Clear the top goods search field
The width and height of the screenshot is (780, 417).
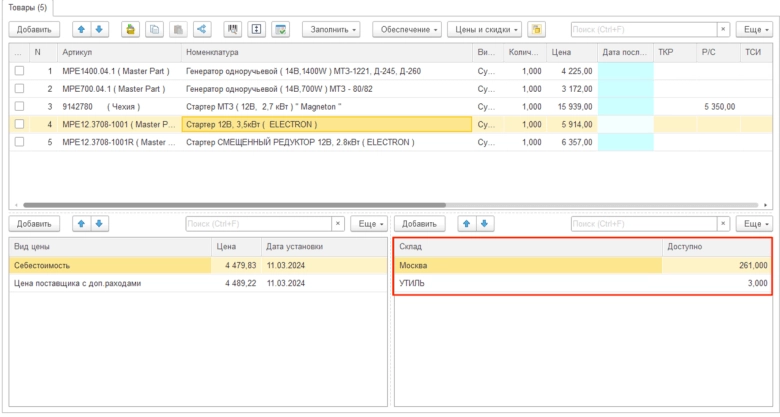724,30
